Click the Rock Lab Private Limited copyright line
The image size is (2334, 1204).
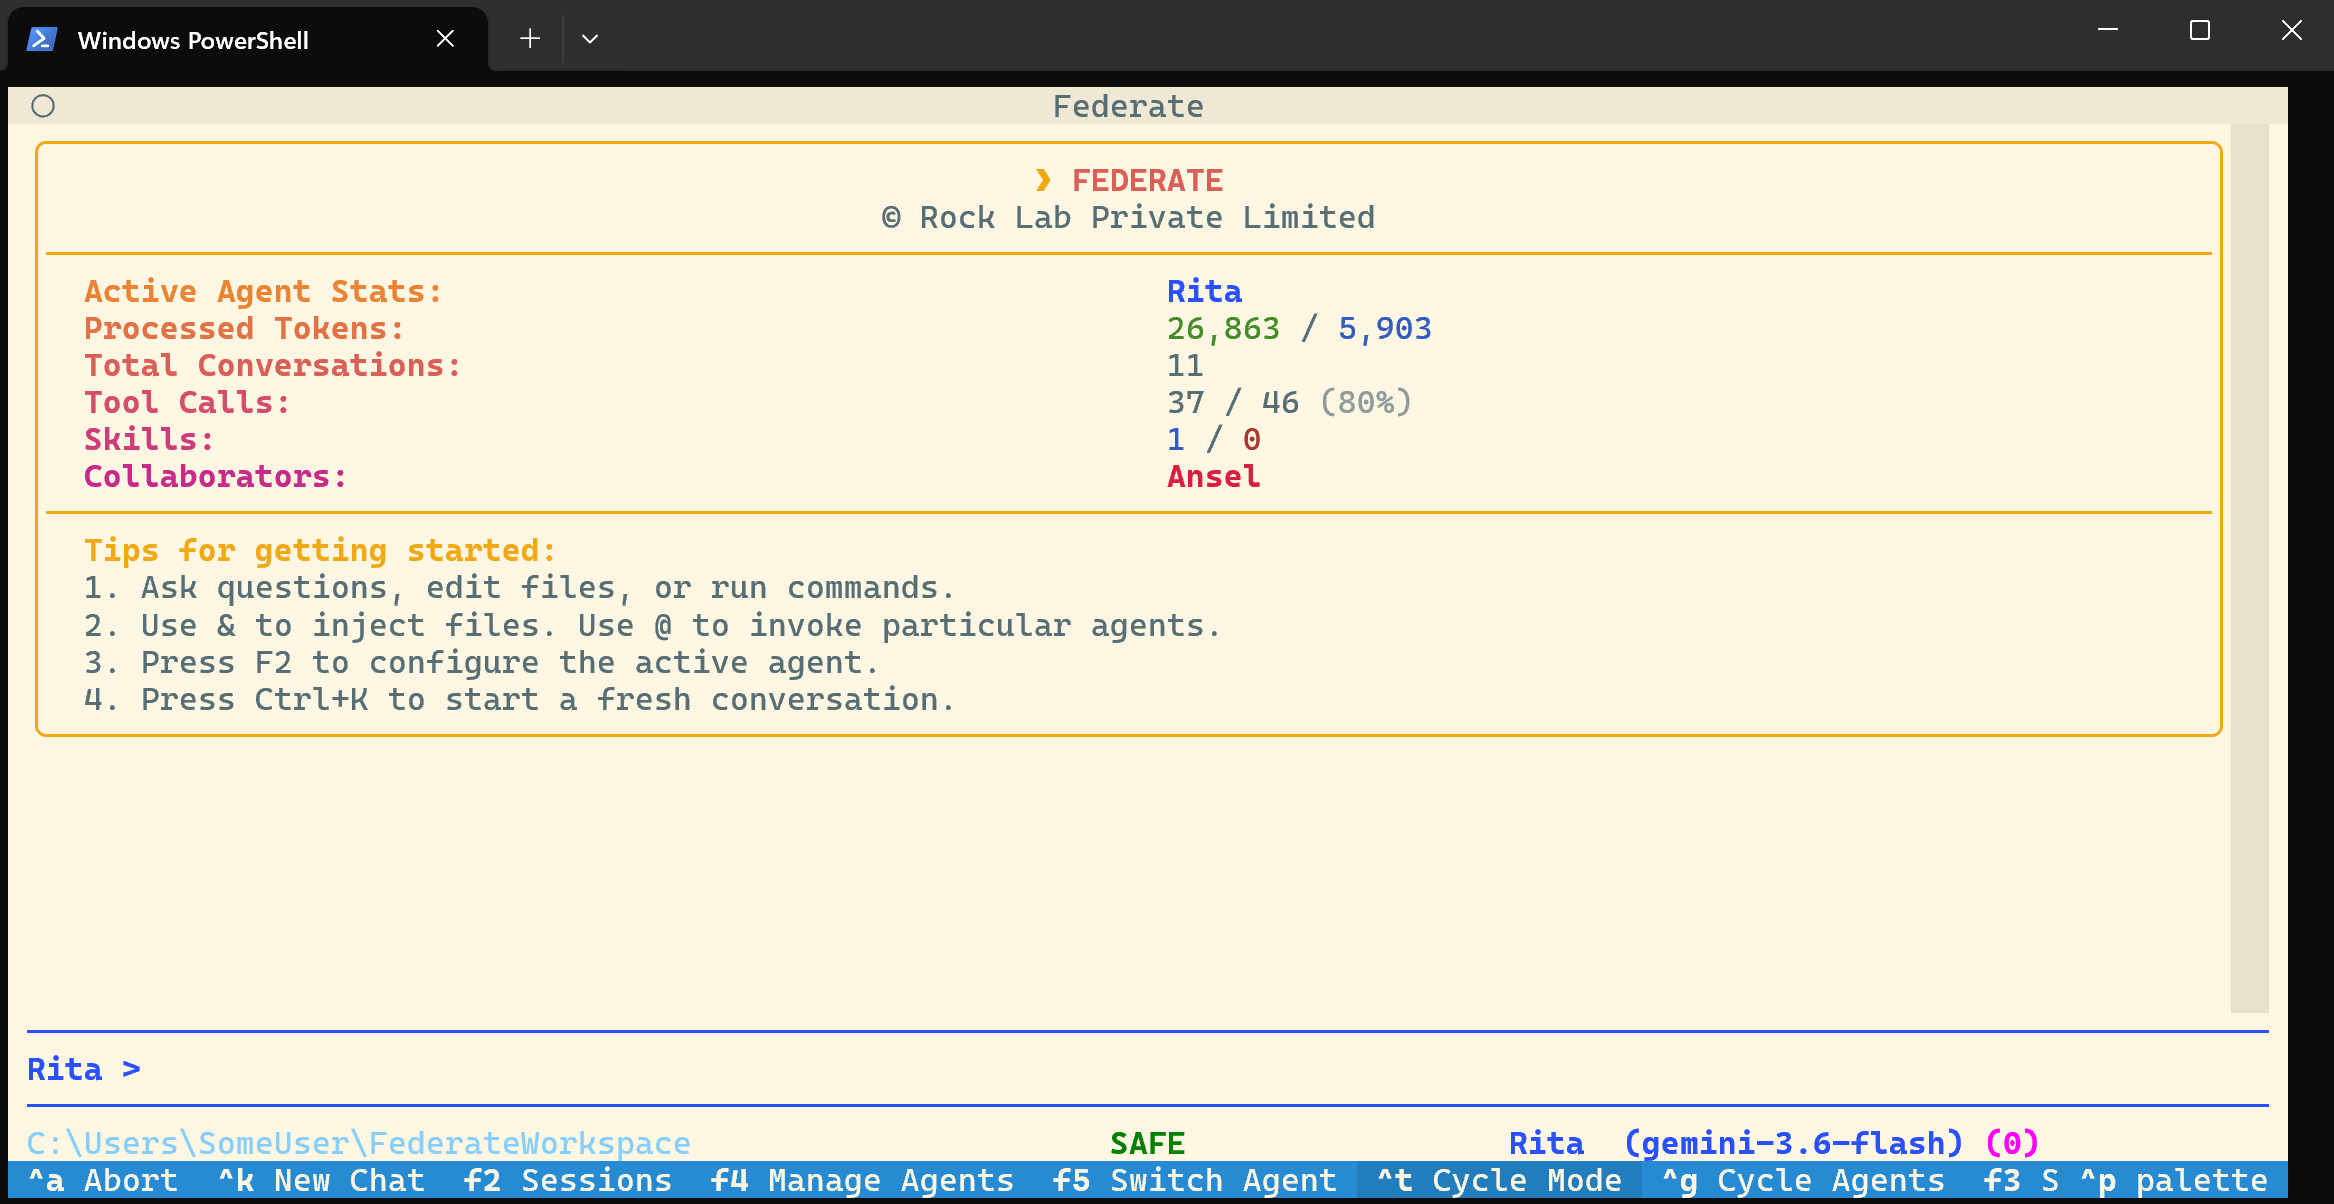point(1128,218)
